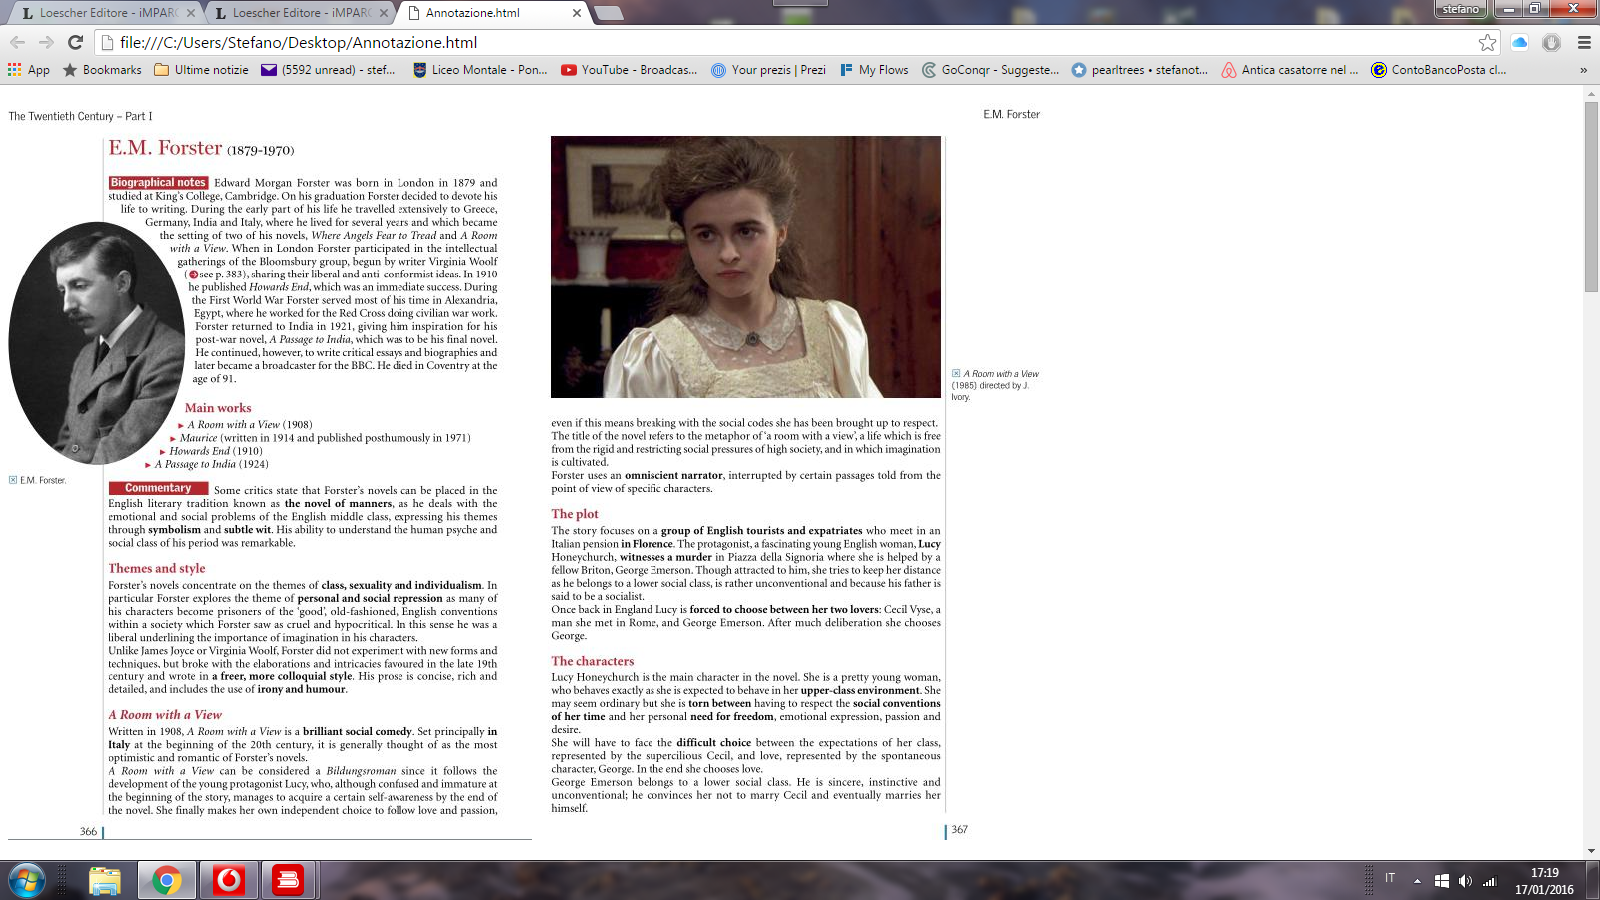Open Ultime notizie bookmark folder
Screen dimensions: 1600x900
pyautogui.click(x=201, y=70)
